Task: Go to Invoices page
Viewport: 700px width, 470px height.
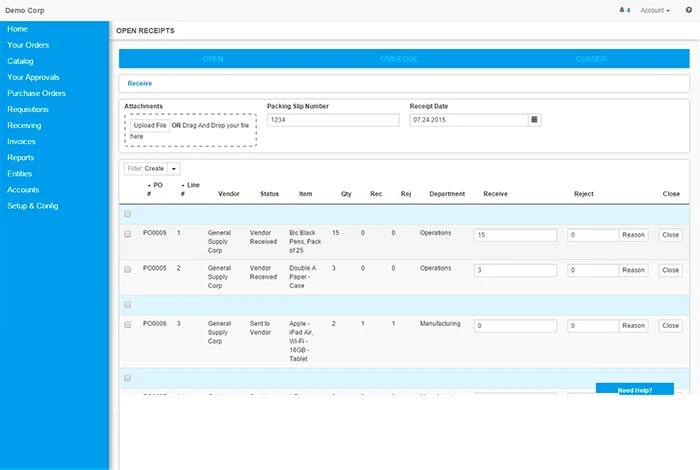Action: click(x=21, y=141)
